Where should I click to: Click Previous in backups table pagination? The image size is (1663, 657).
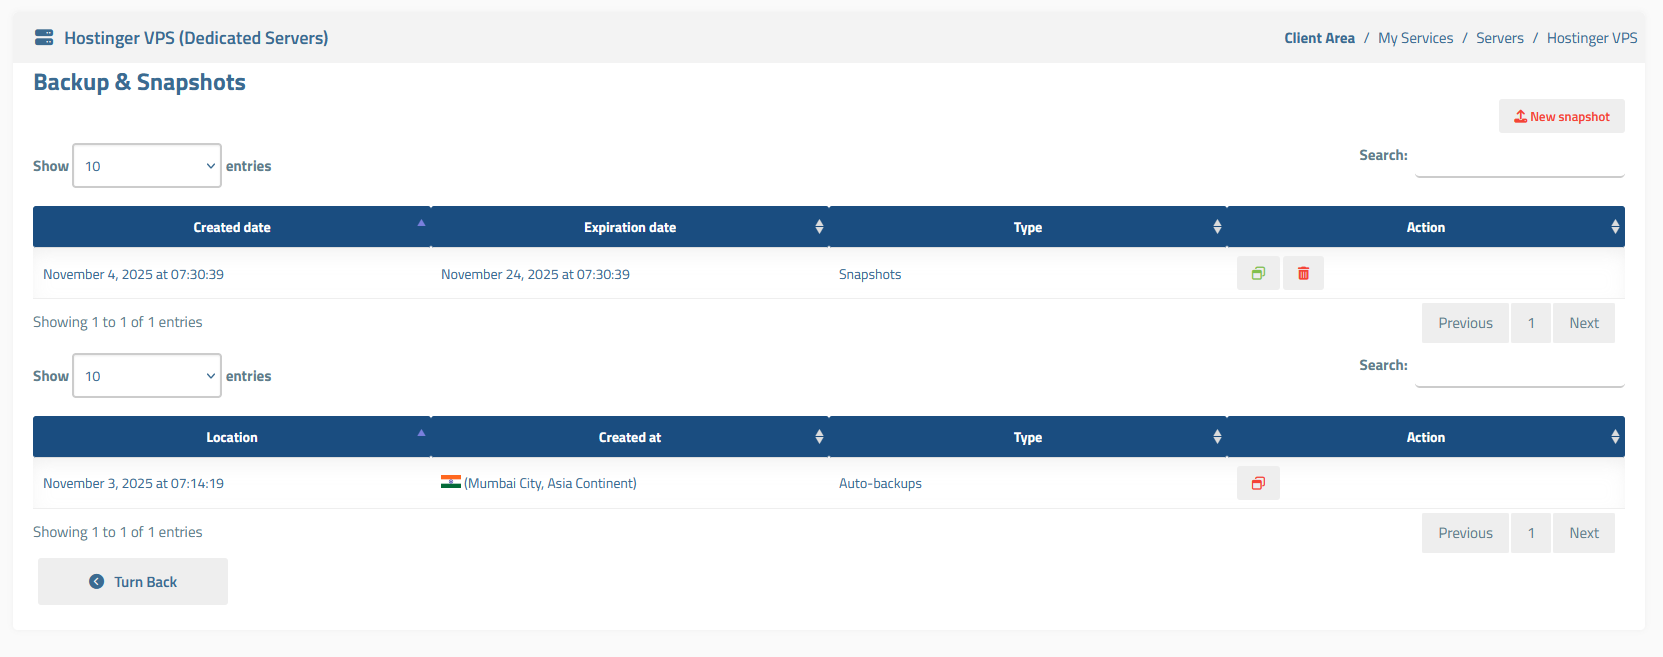[x=1465, y=533]
